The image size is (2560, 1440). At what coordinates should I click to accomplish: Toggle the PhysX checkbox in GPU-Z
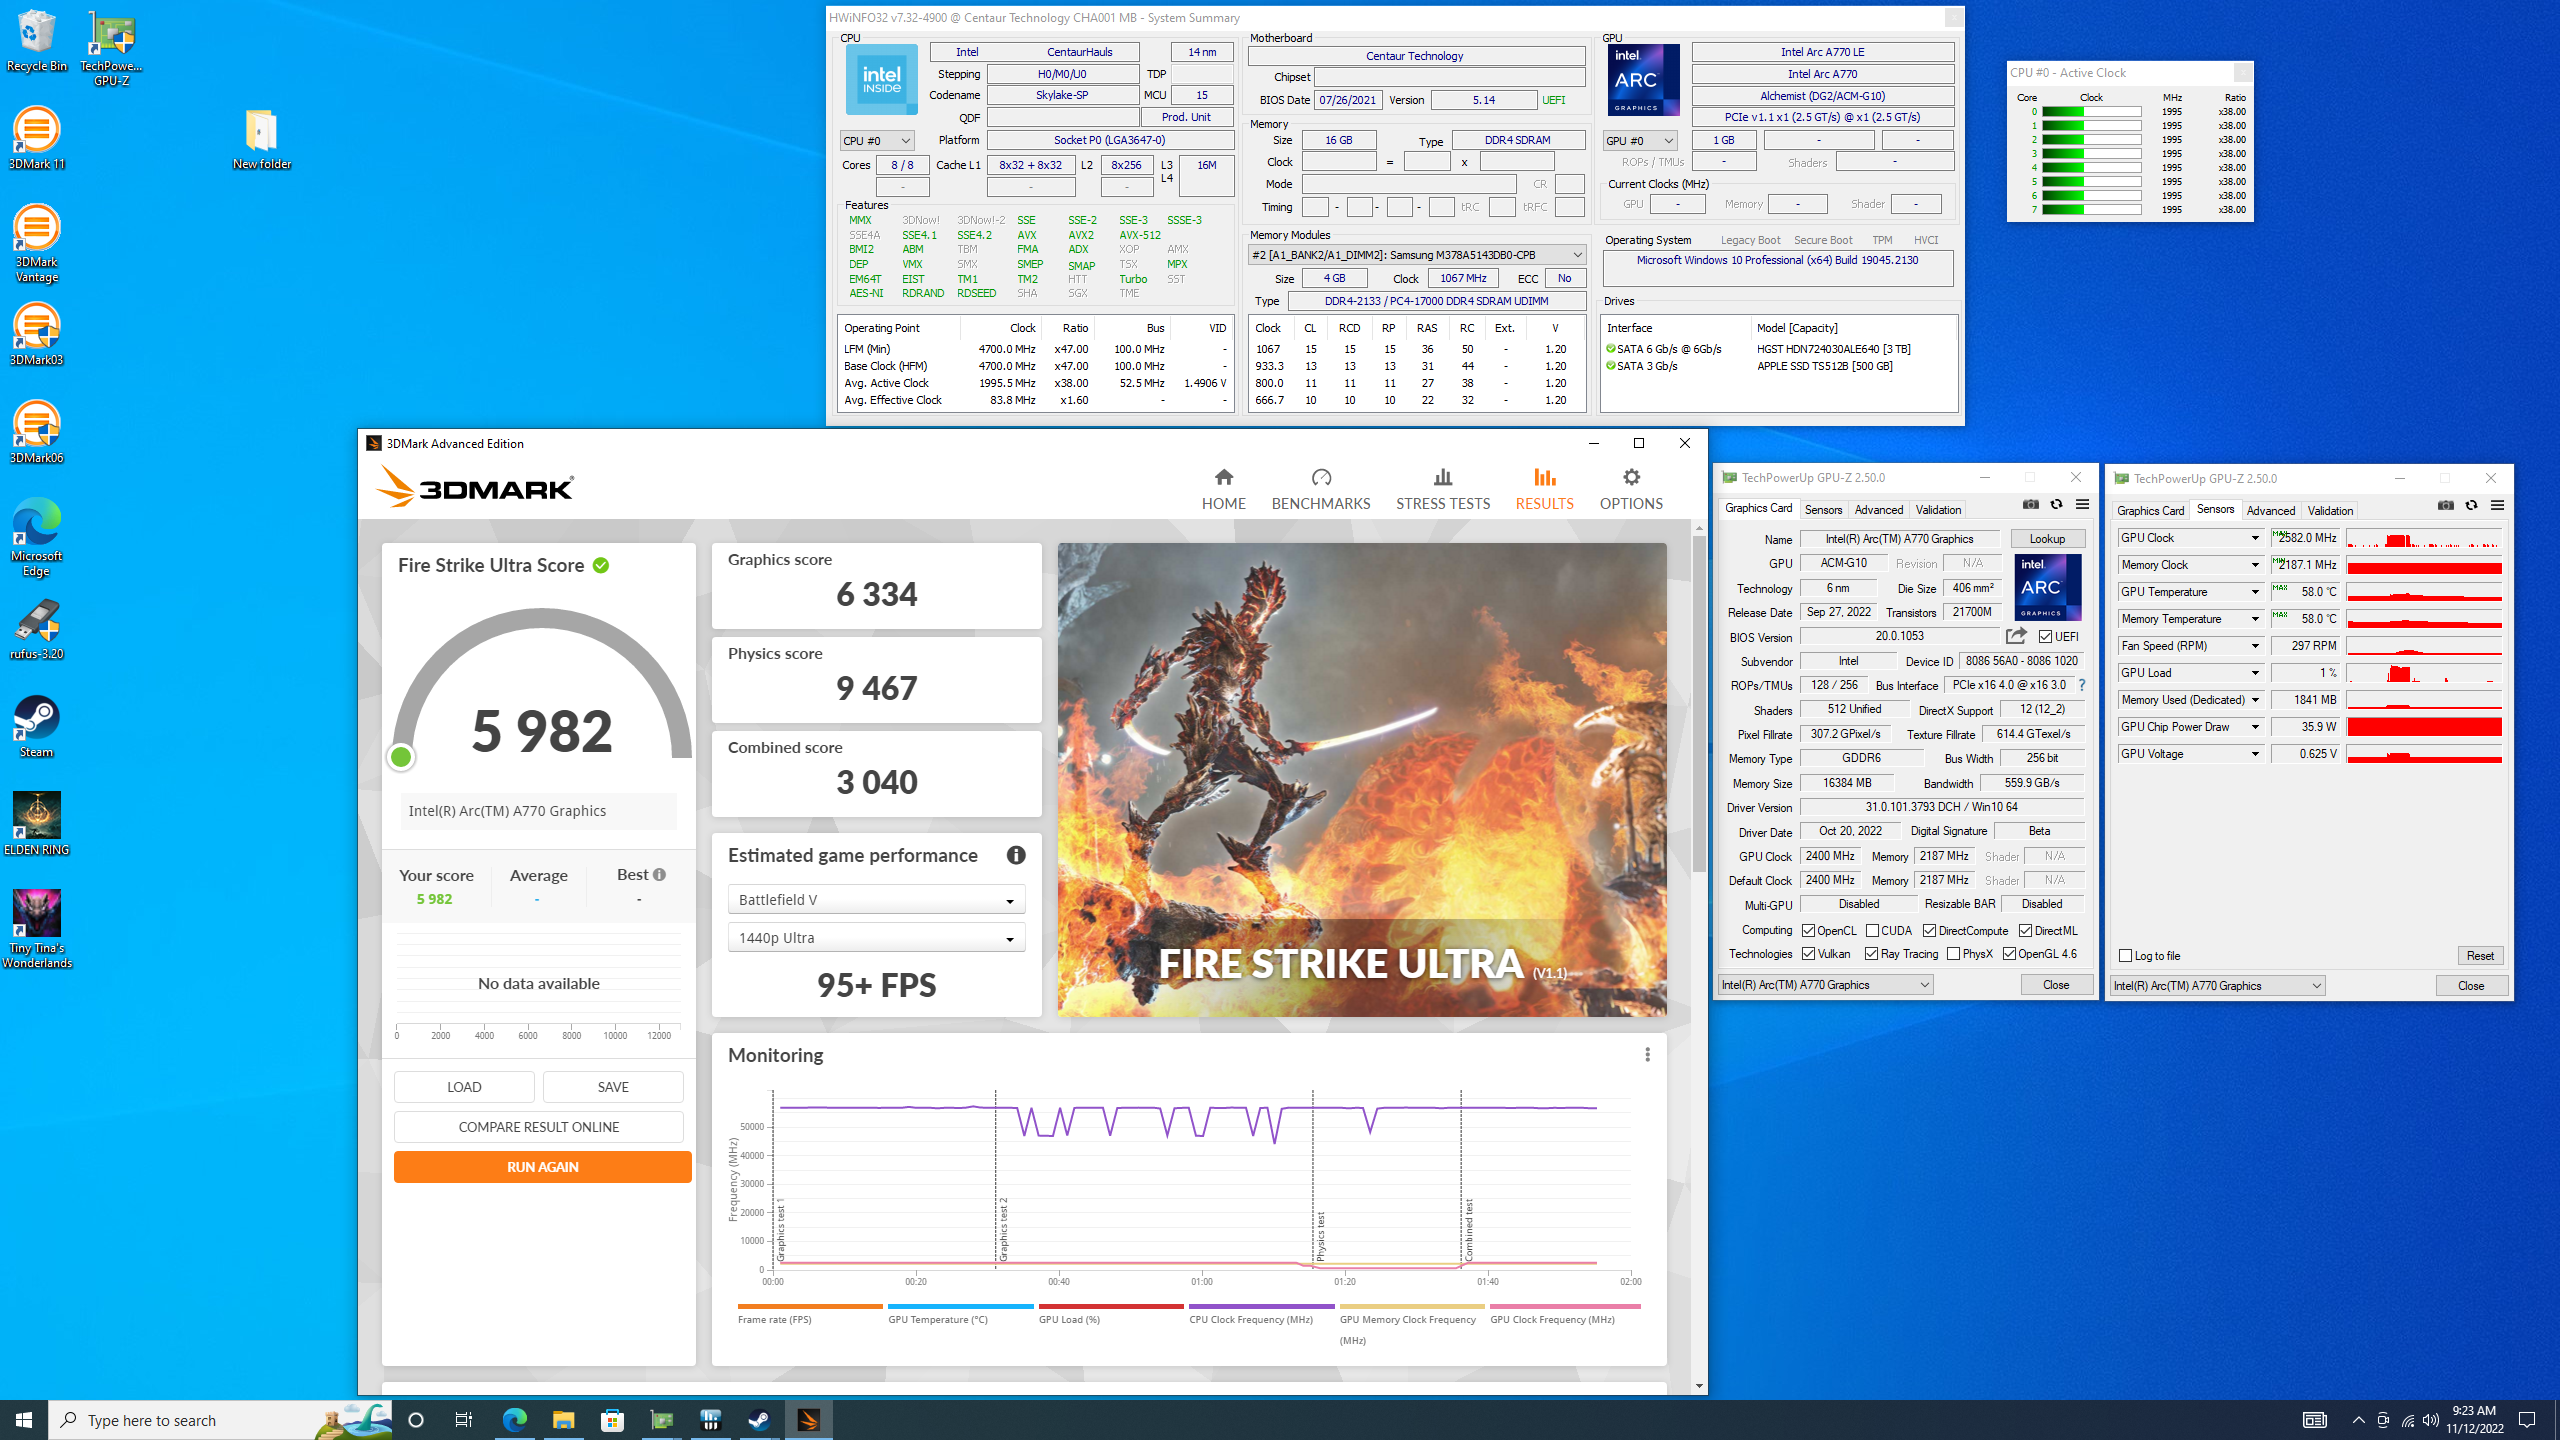pos(1953,954)
